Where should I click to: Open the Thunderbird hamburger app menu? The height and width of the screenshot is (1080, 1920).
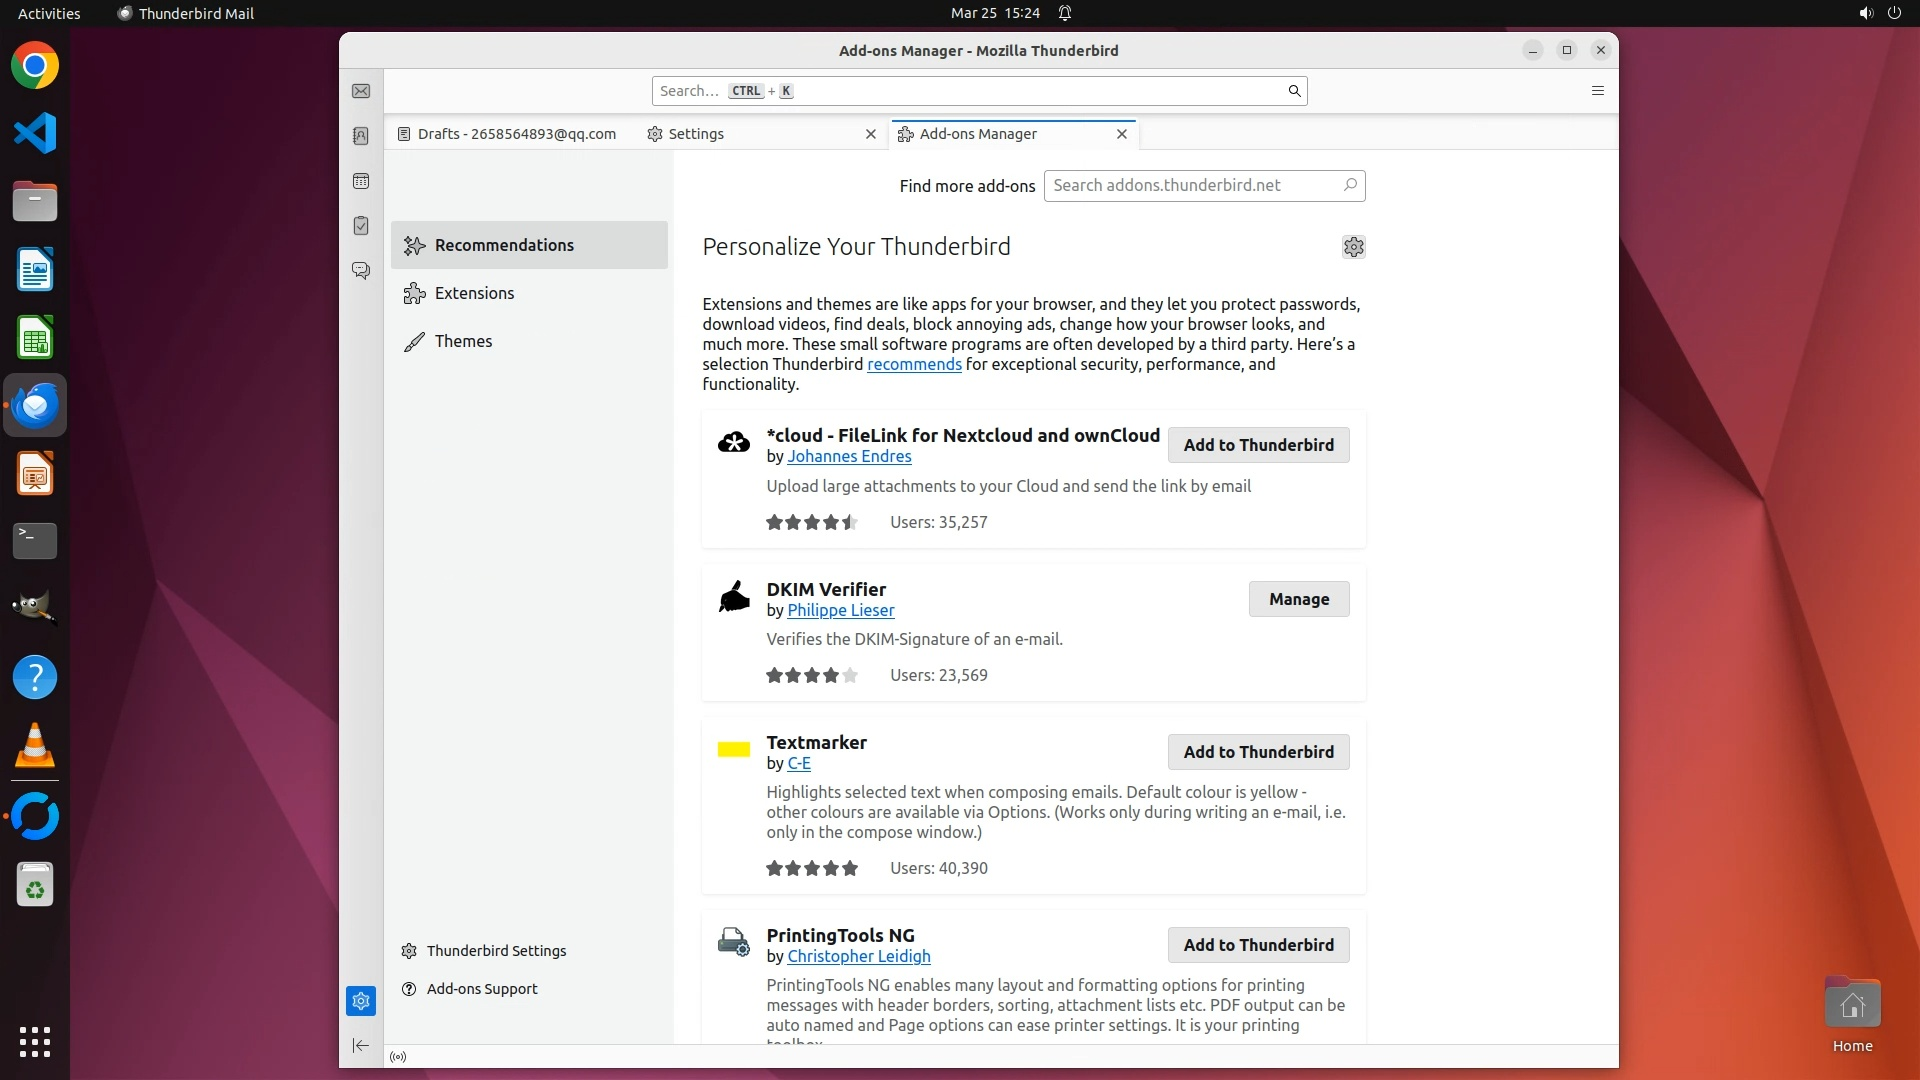click(x=1597, y=91)
